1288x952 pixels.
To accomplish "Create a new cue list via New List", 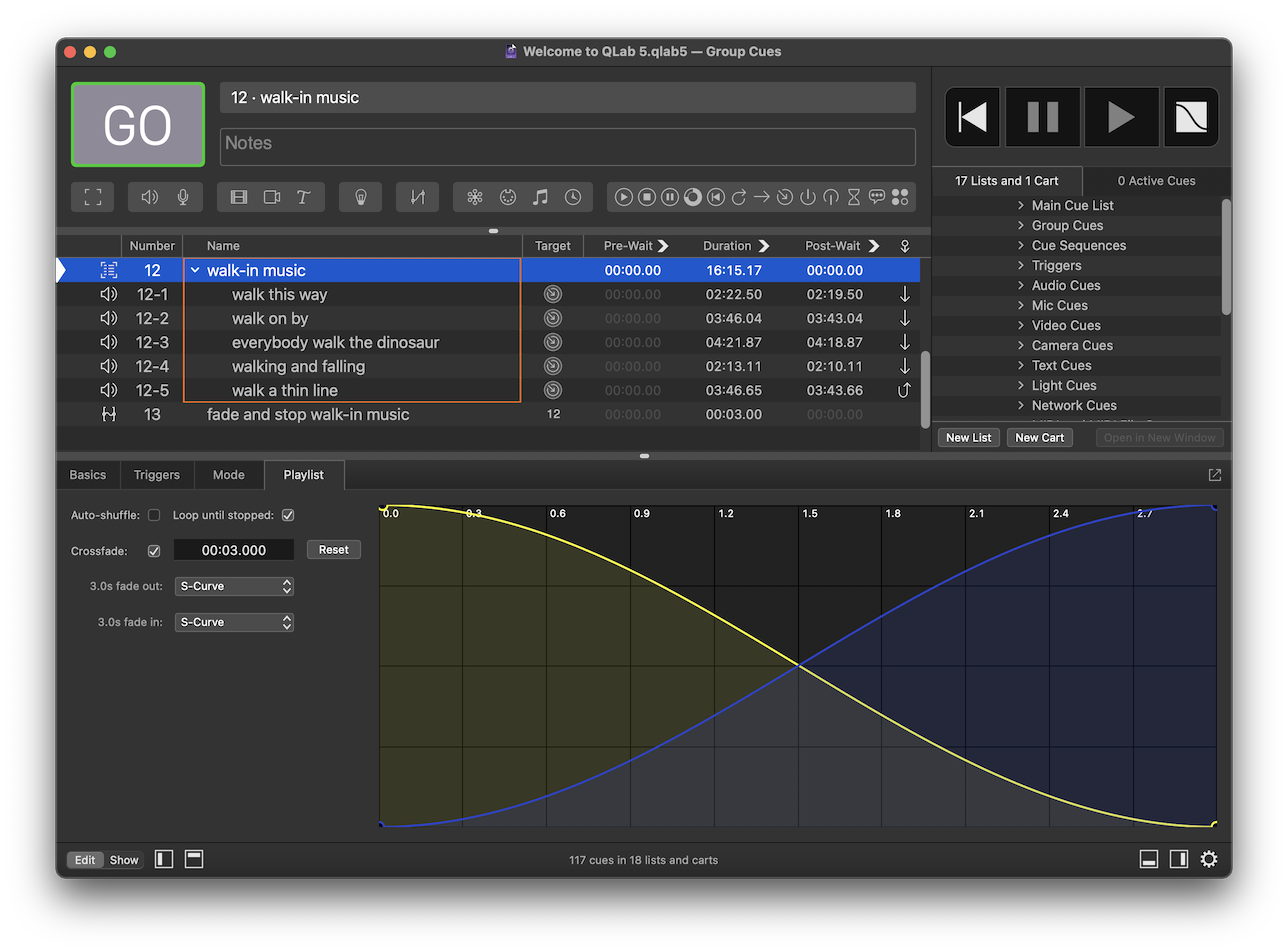I will point(967,437).
